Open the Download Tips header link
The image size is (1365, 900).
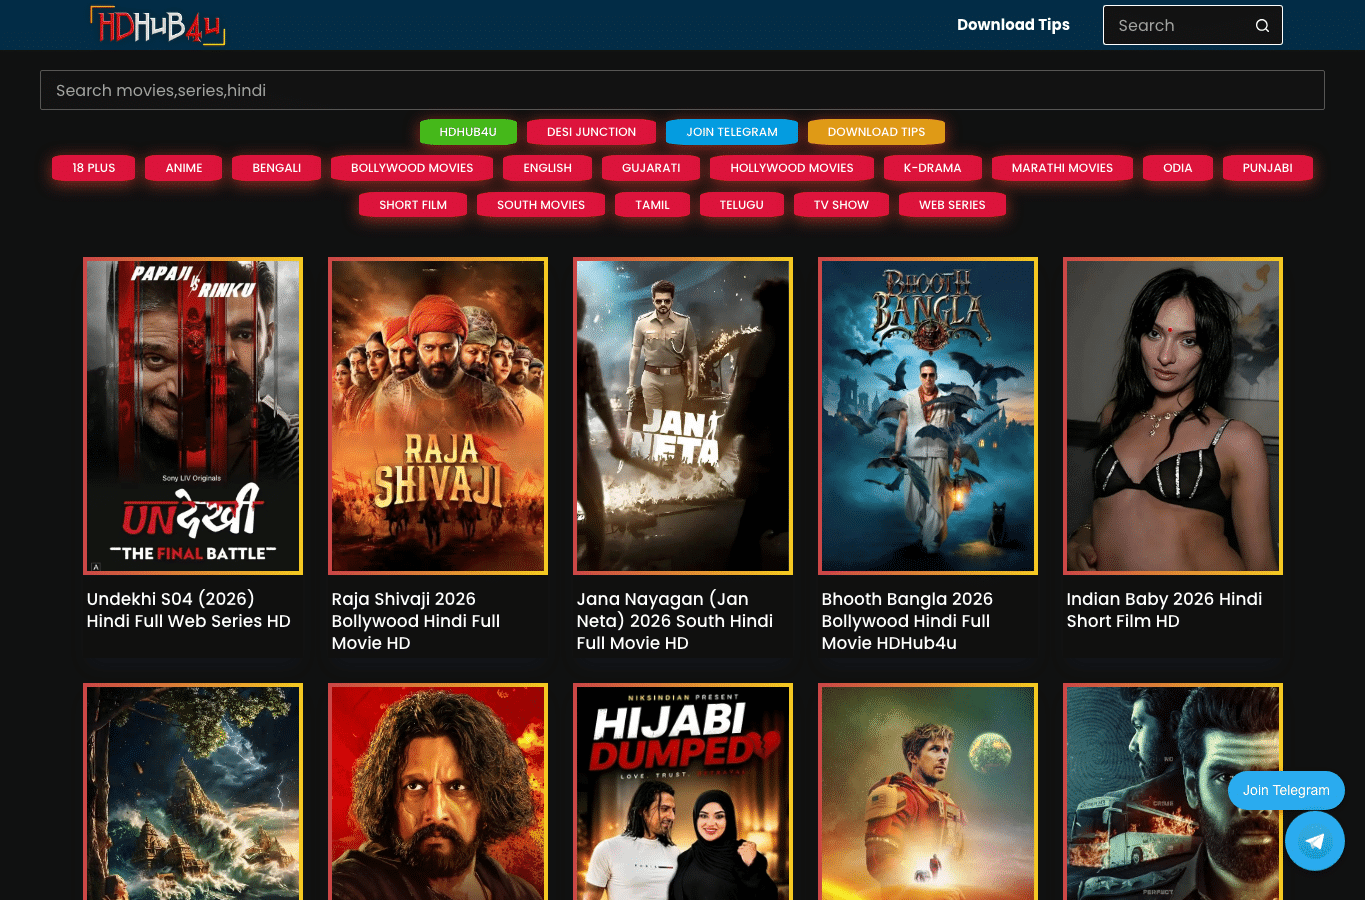click(x=1013, y=25)
